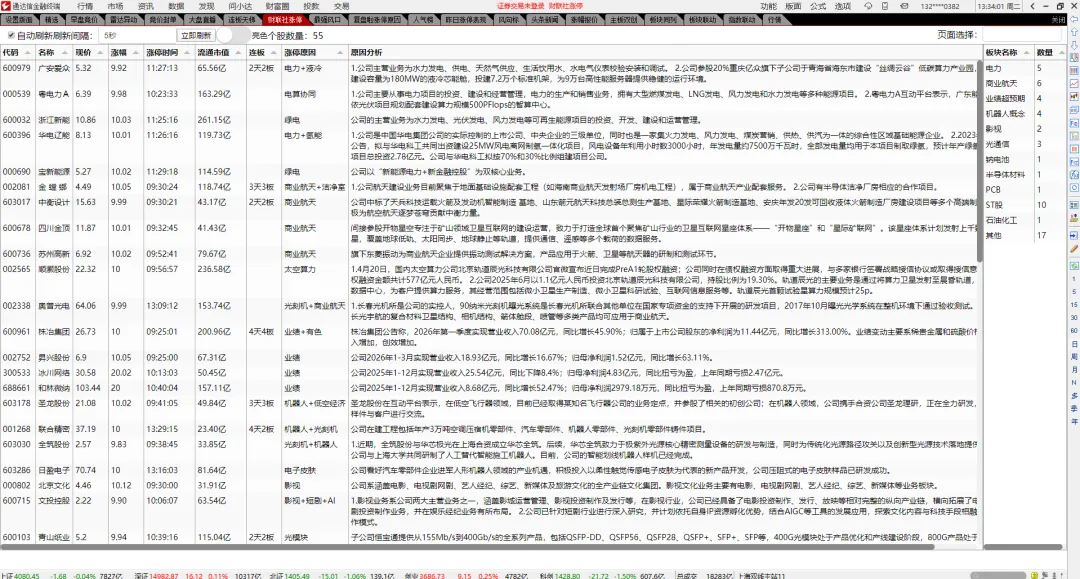
Task: Sort by 涨停时间 column header arrow
Action: [187, 52]
